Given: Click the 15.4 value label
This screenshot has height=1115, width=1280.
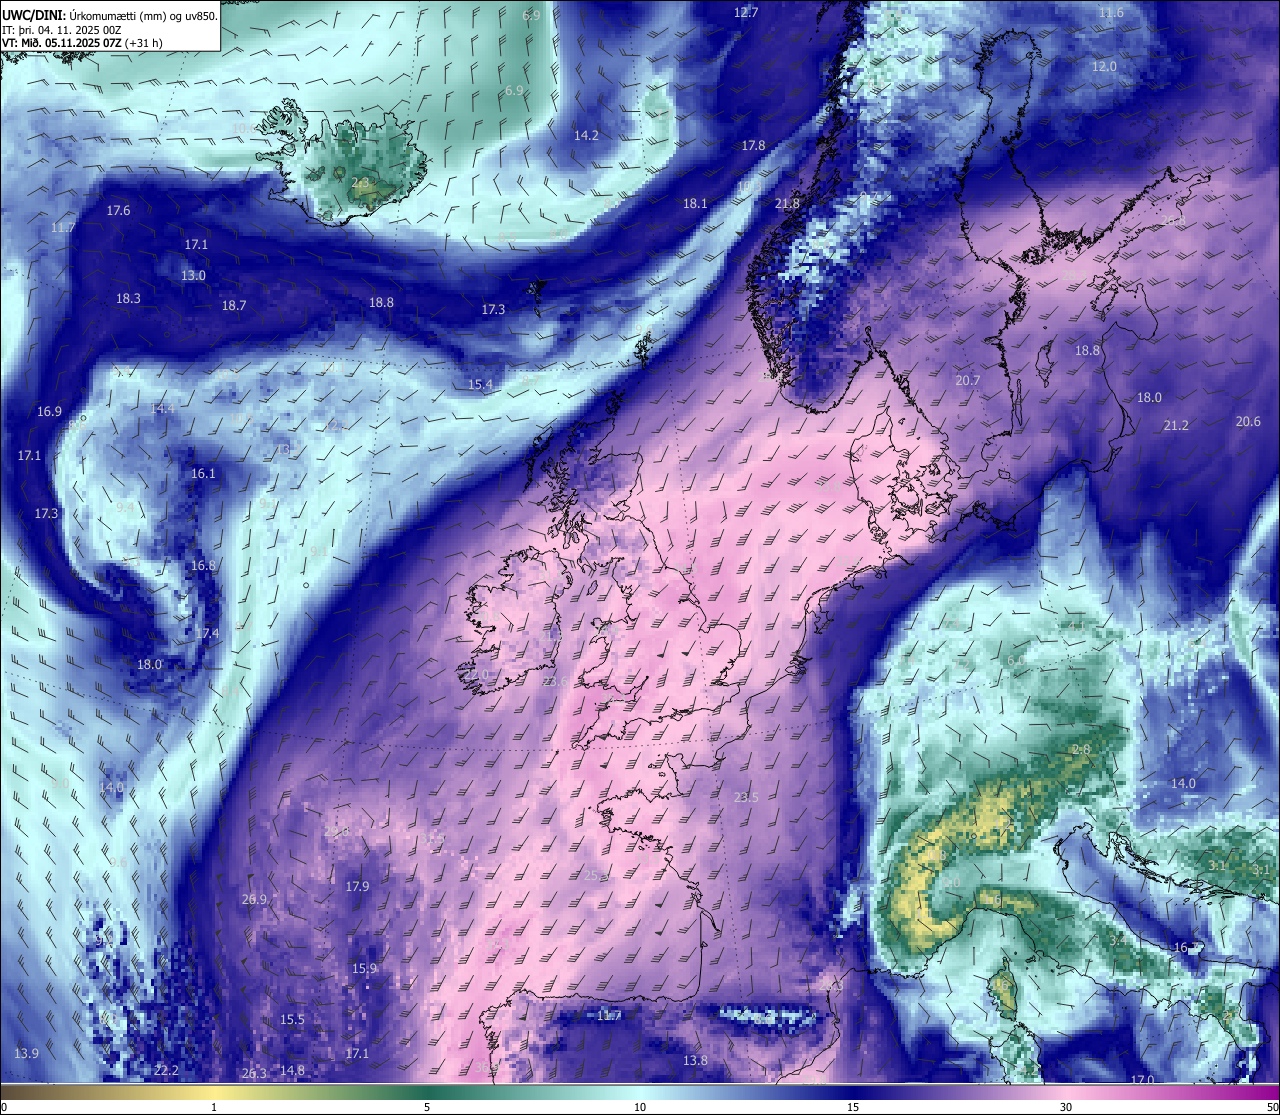Looking at the screenshot, I should click(x=480, y=385).
